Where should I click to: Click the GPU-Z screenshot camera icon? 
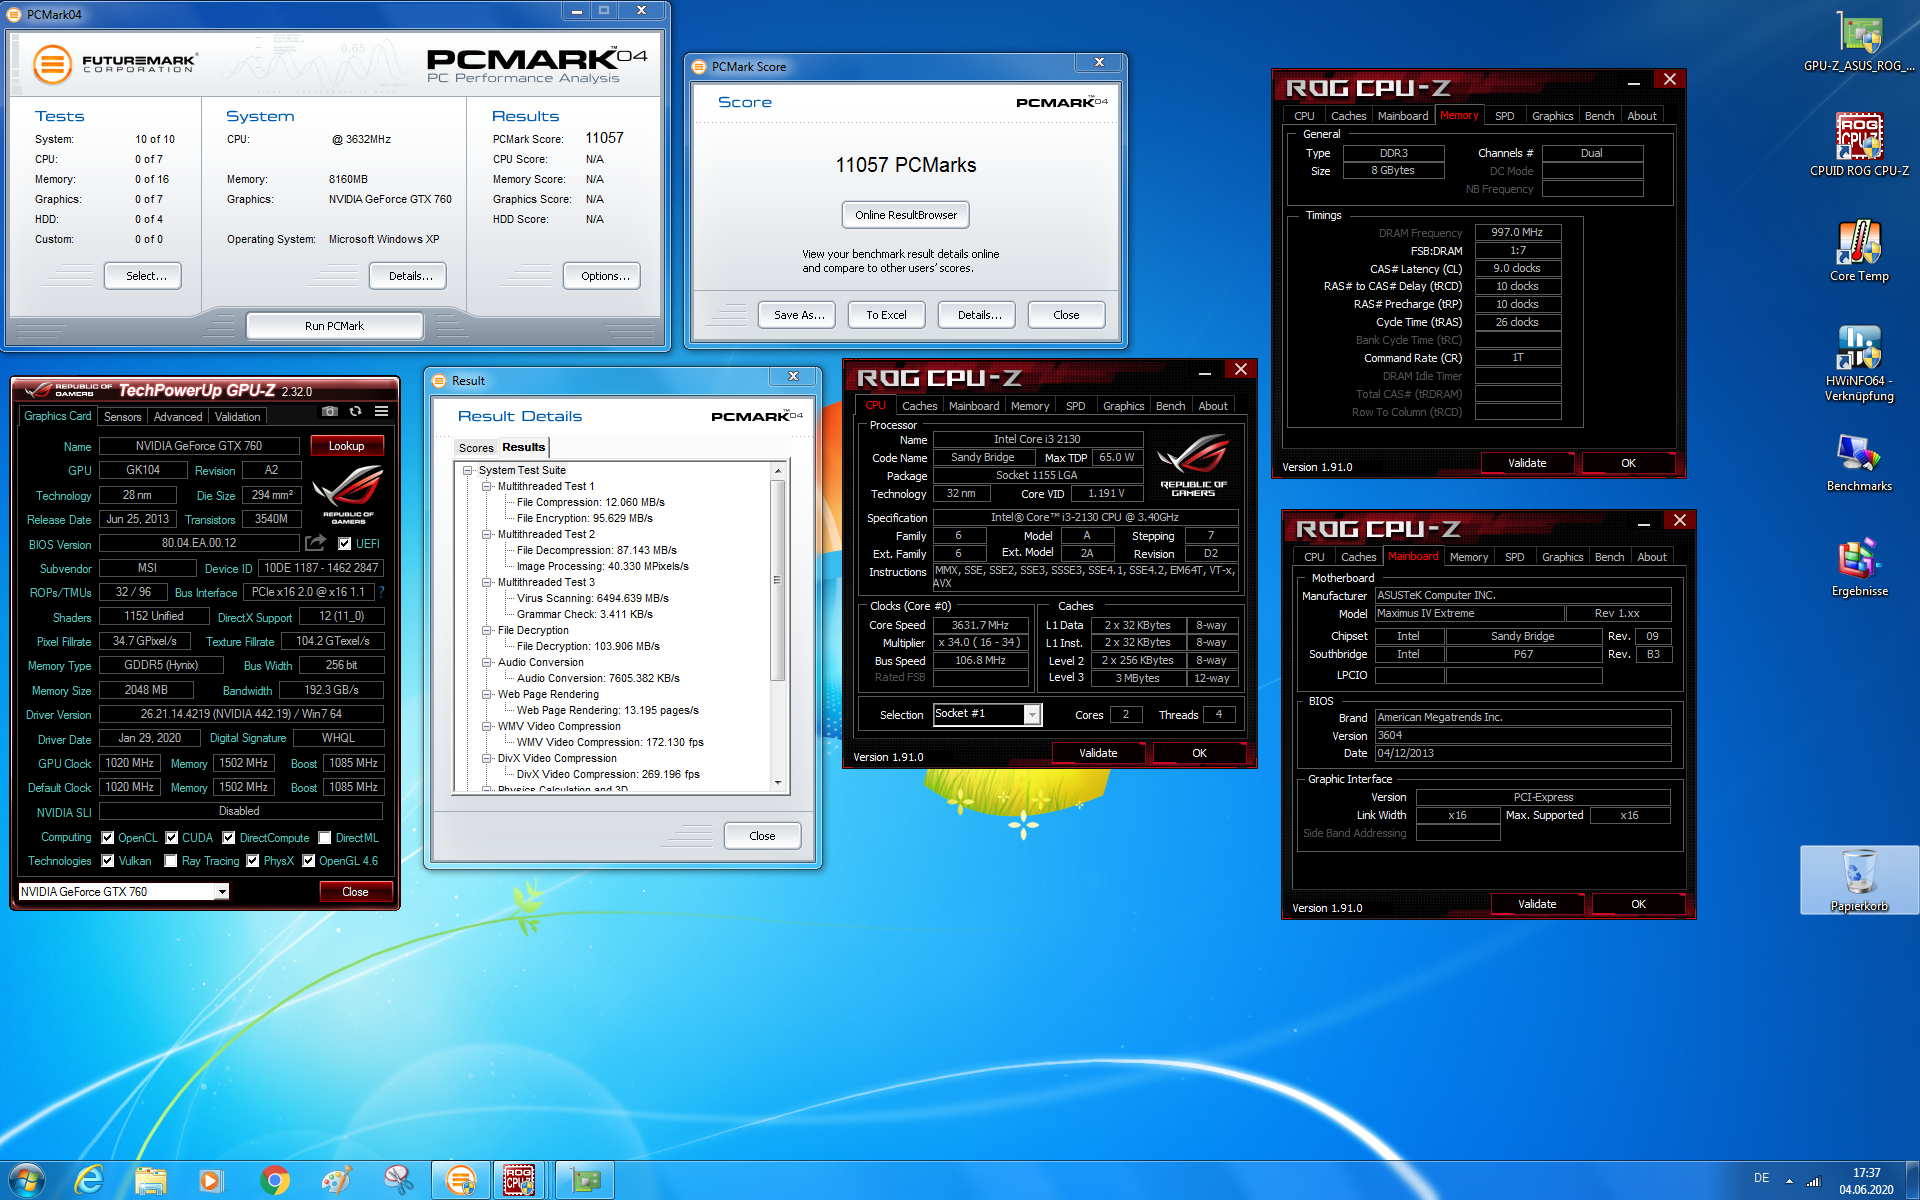[x=330, y=412]
